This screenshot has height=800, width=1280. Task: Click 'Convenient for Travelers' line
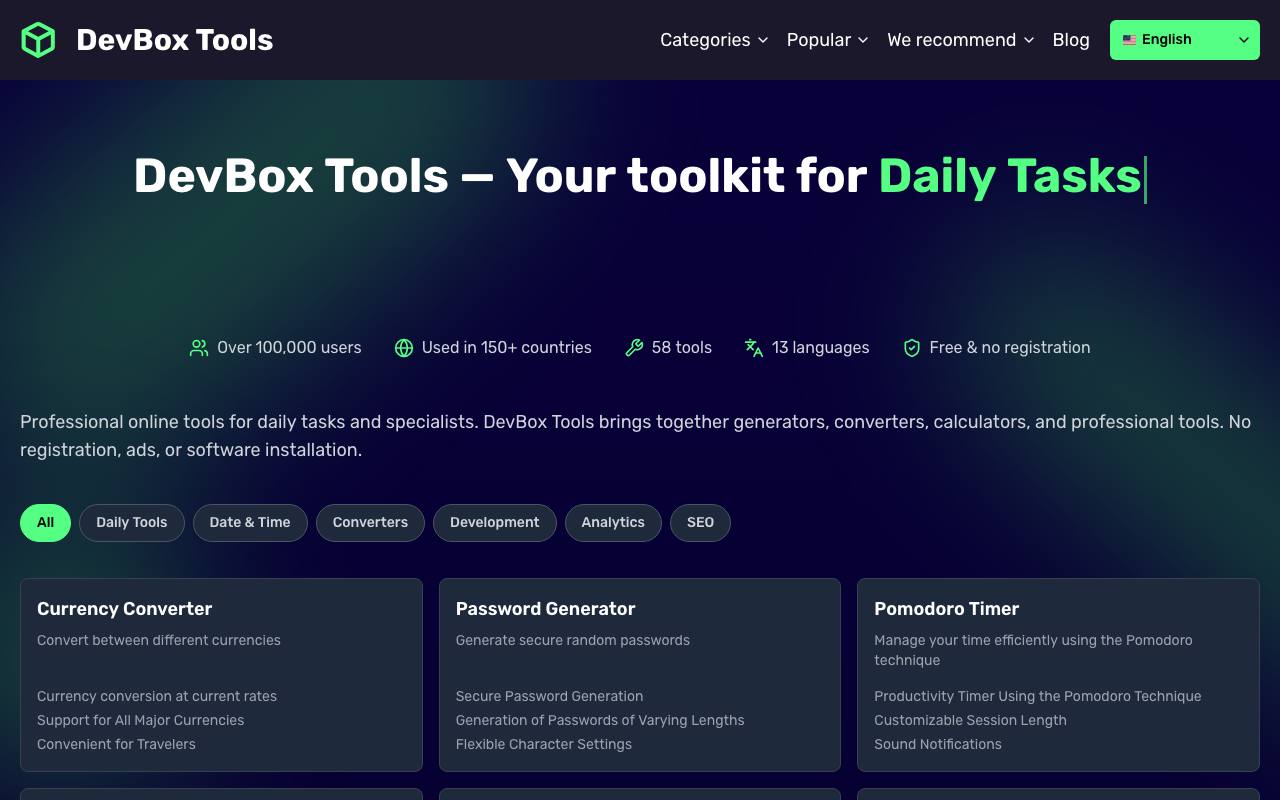tap(116, 744)
